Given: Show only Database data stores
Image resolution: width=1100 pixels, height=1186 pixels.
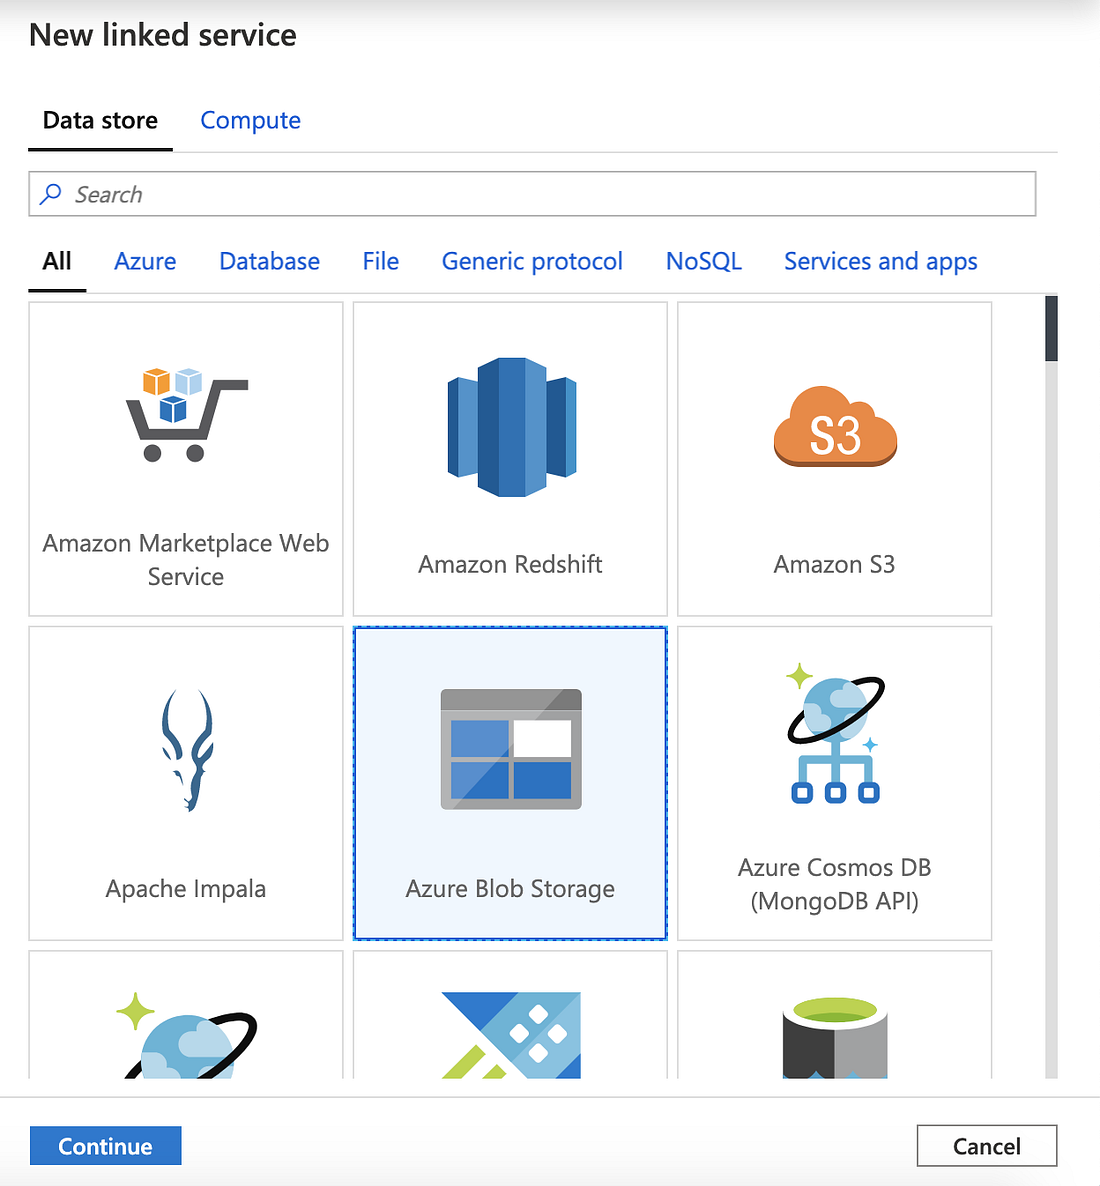Looking at the screenshot, I should pyautogui.click(x=268, y=261).
